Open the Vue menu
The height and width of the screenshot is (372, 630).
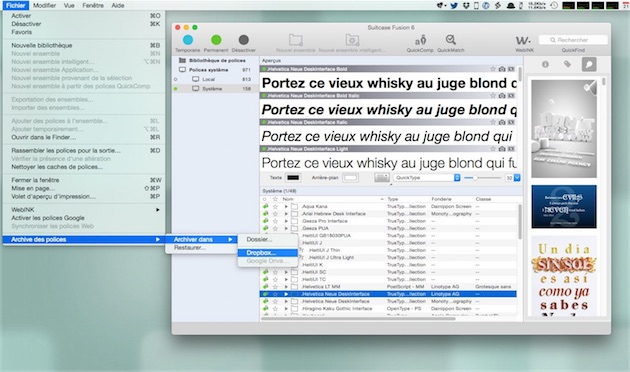click(x=69, y=5)
